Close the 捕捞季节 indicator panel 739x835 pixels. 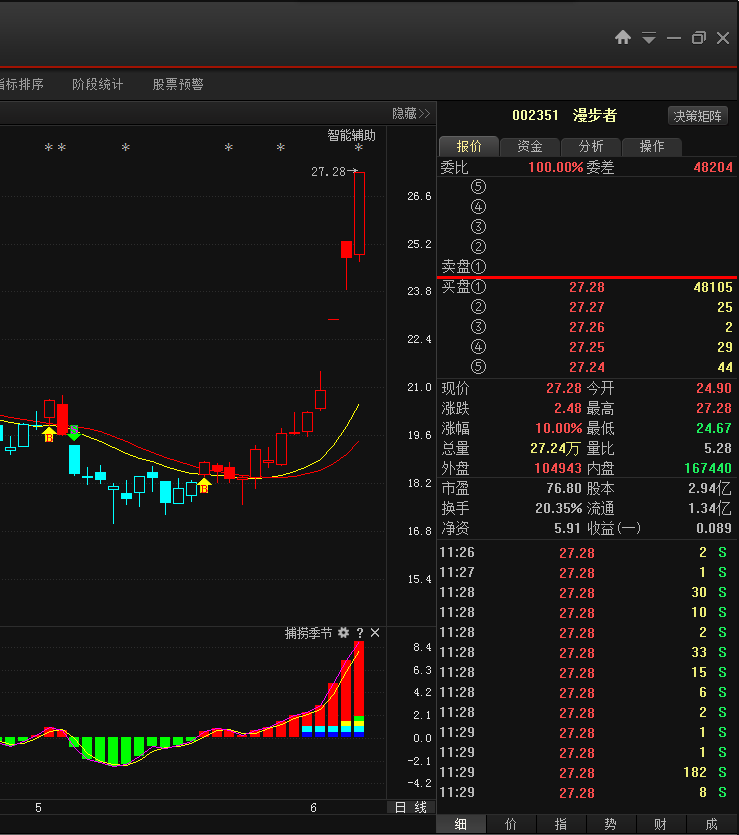[x=375, y=633]
